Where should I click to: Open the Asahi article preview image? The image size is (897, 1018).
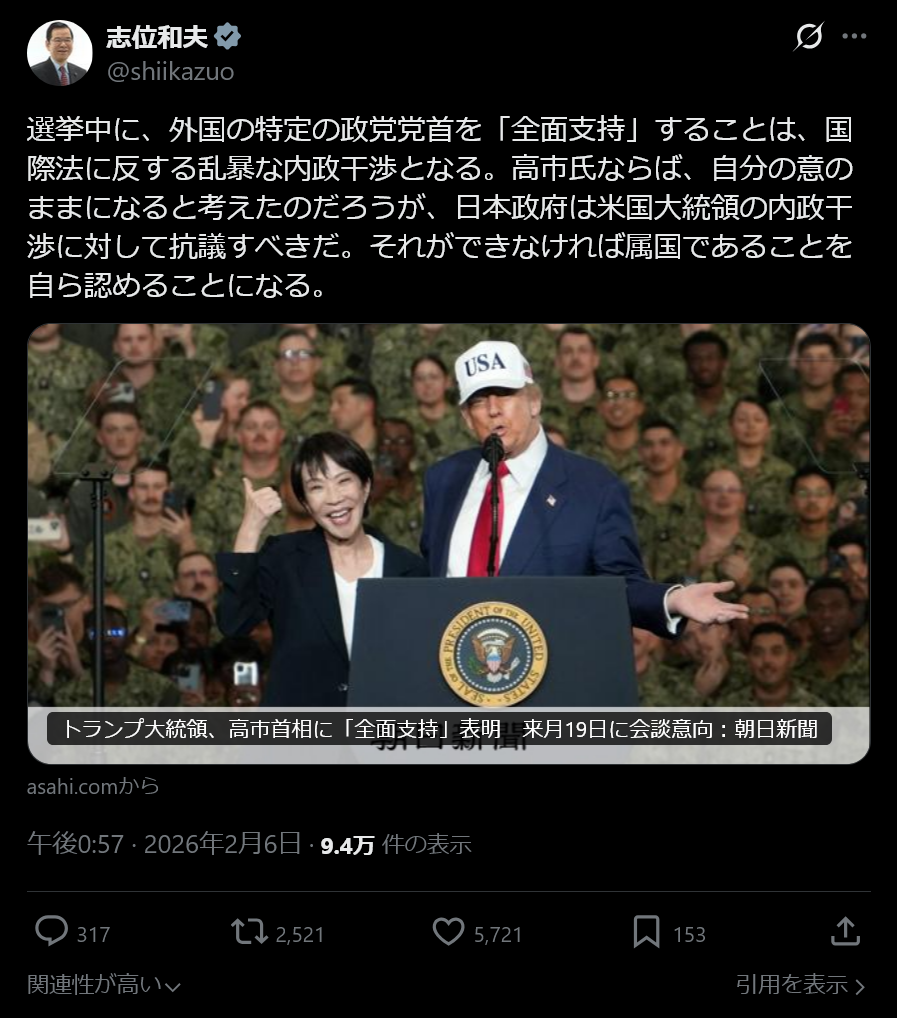pyautogui.click(x=448, y=543)
